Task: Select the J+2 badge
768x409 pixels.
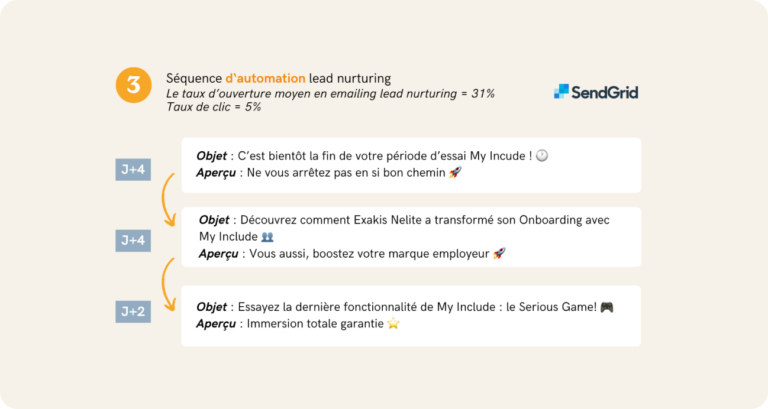Action: [133, 312]
